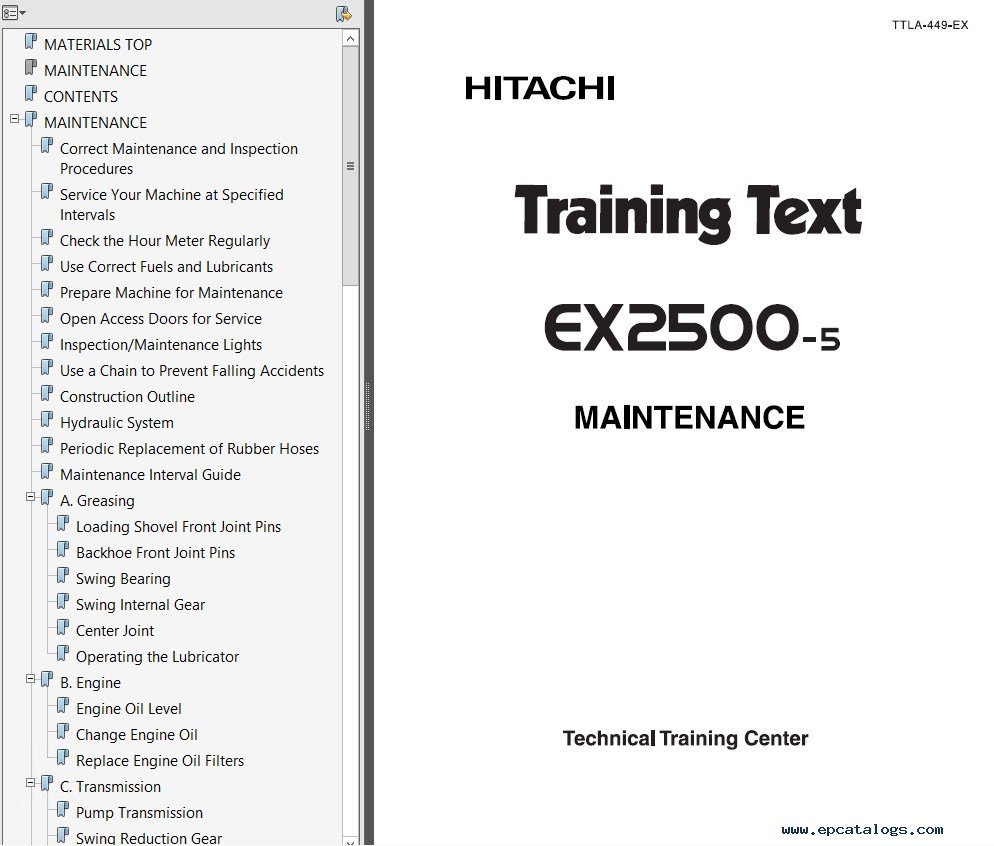Select the C. Transmission bookmark
Screen dimensions: 994x846
point(110,786)
